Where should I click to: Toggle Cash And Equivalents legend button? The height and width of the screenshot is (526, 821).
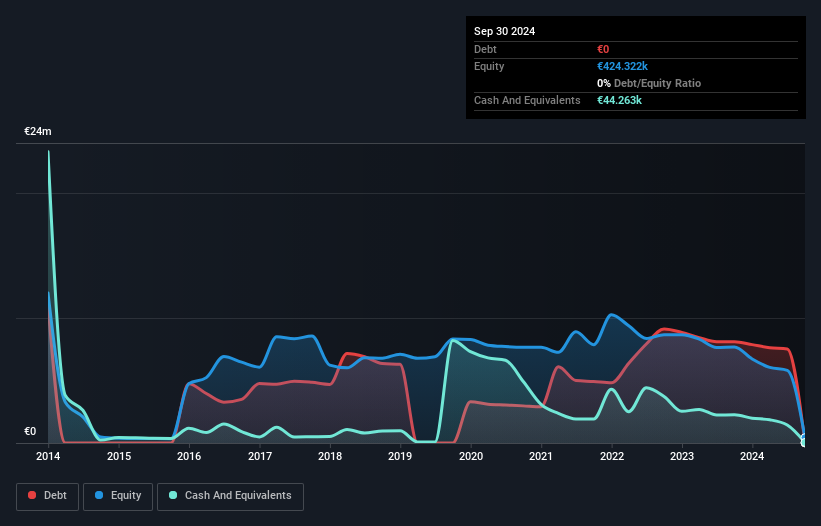point(230,496)
